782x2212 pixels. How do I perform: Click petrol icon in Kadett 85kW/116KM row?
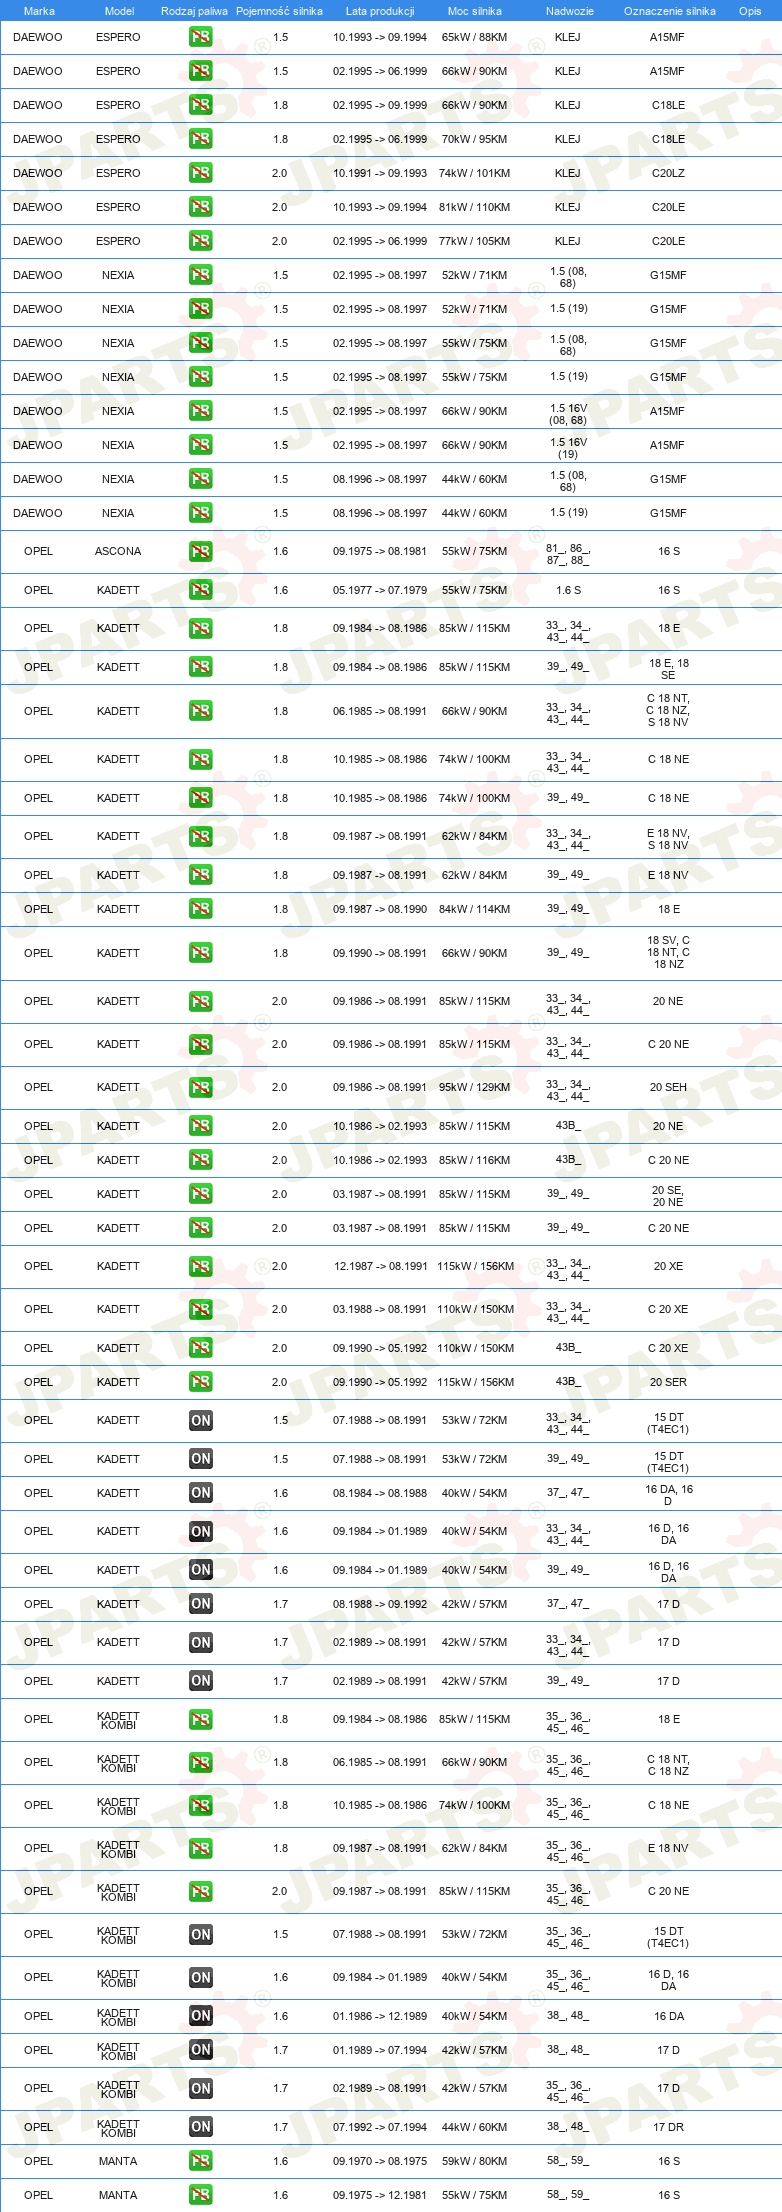click(x=200, y=1160)
